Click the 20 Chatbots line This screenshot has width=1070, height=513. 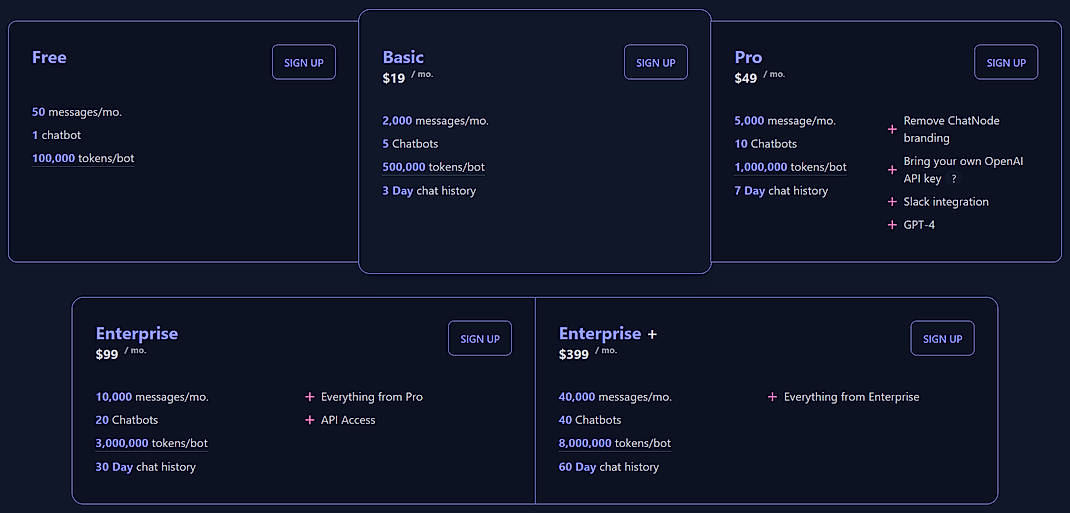pos(127,420)
